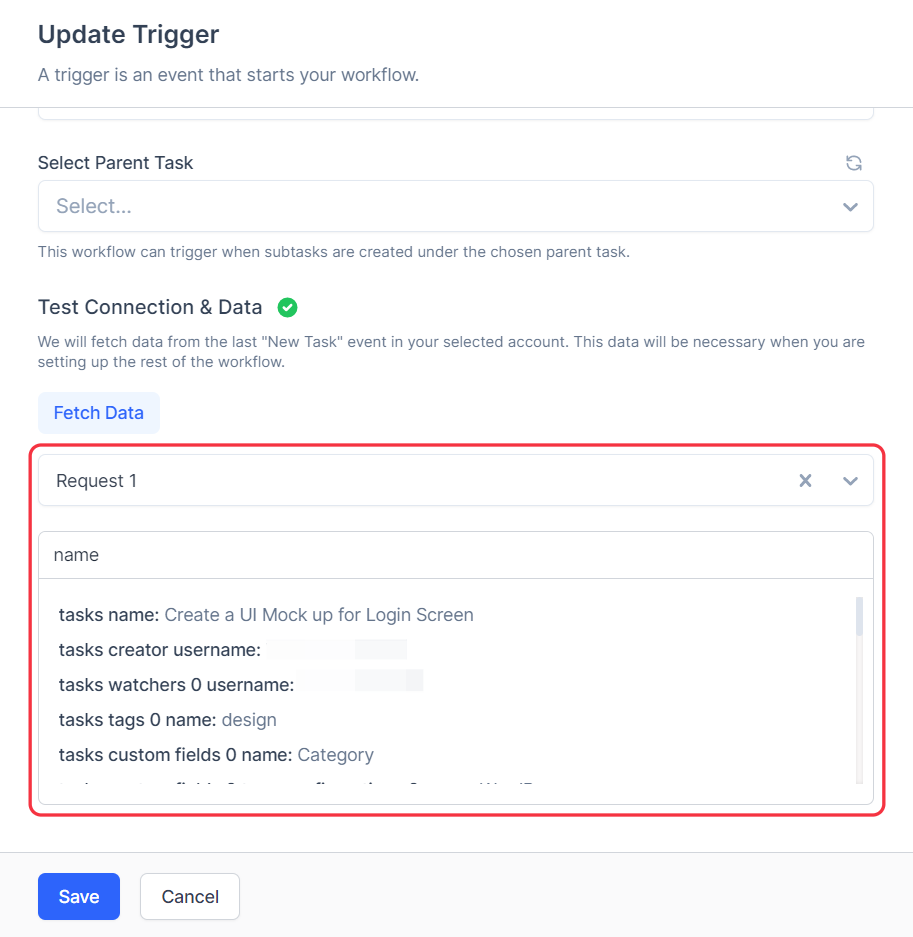Focus the search field containing "name"
Viewport: 913px width, 937px height.
tap(455, 555)
